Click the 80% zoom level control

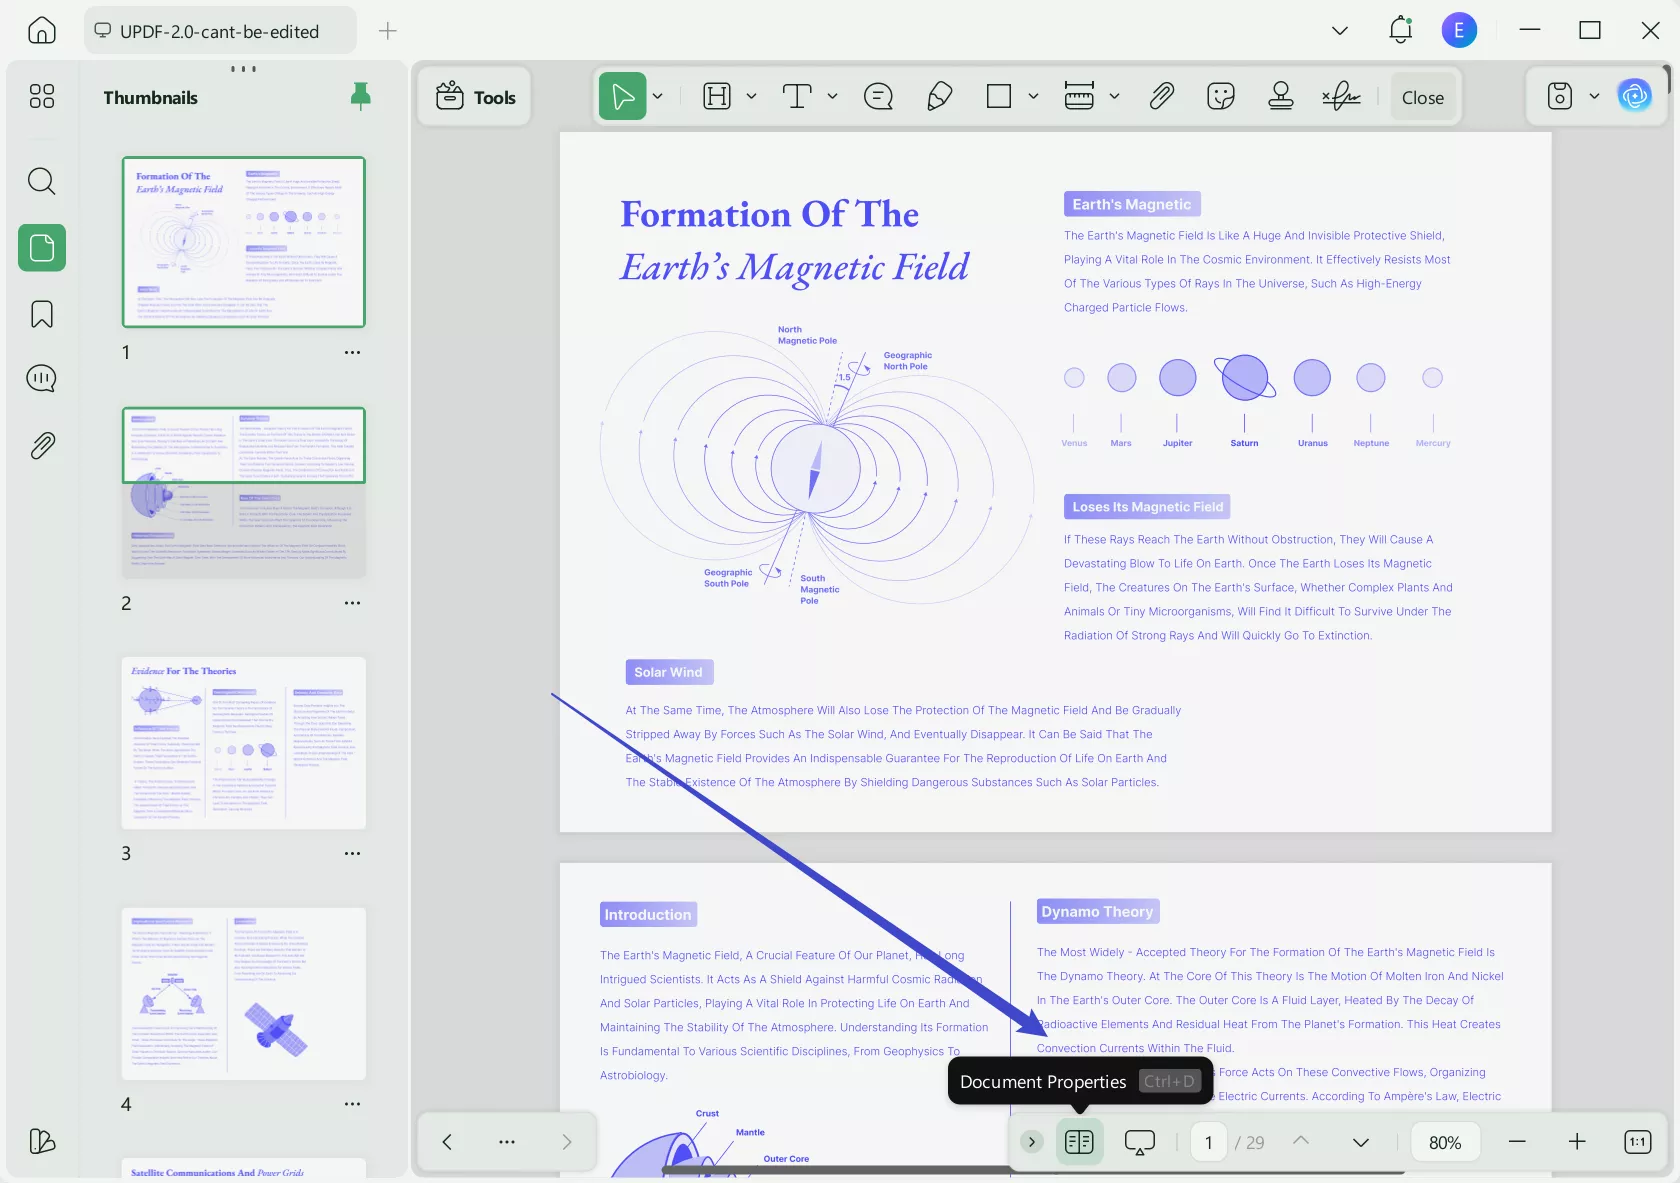pyautogui.click(x=1443, y=1142)
